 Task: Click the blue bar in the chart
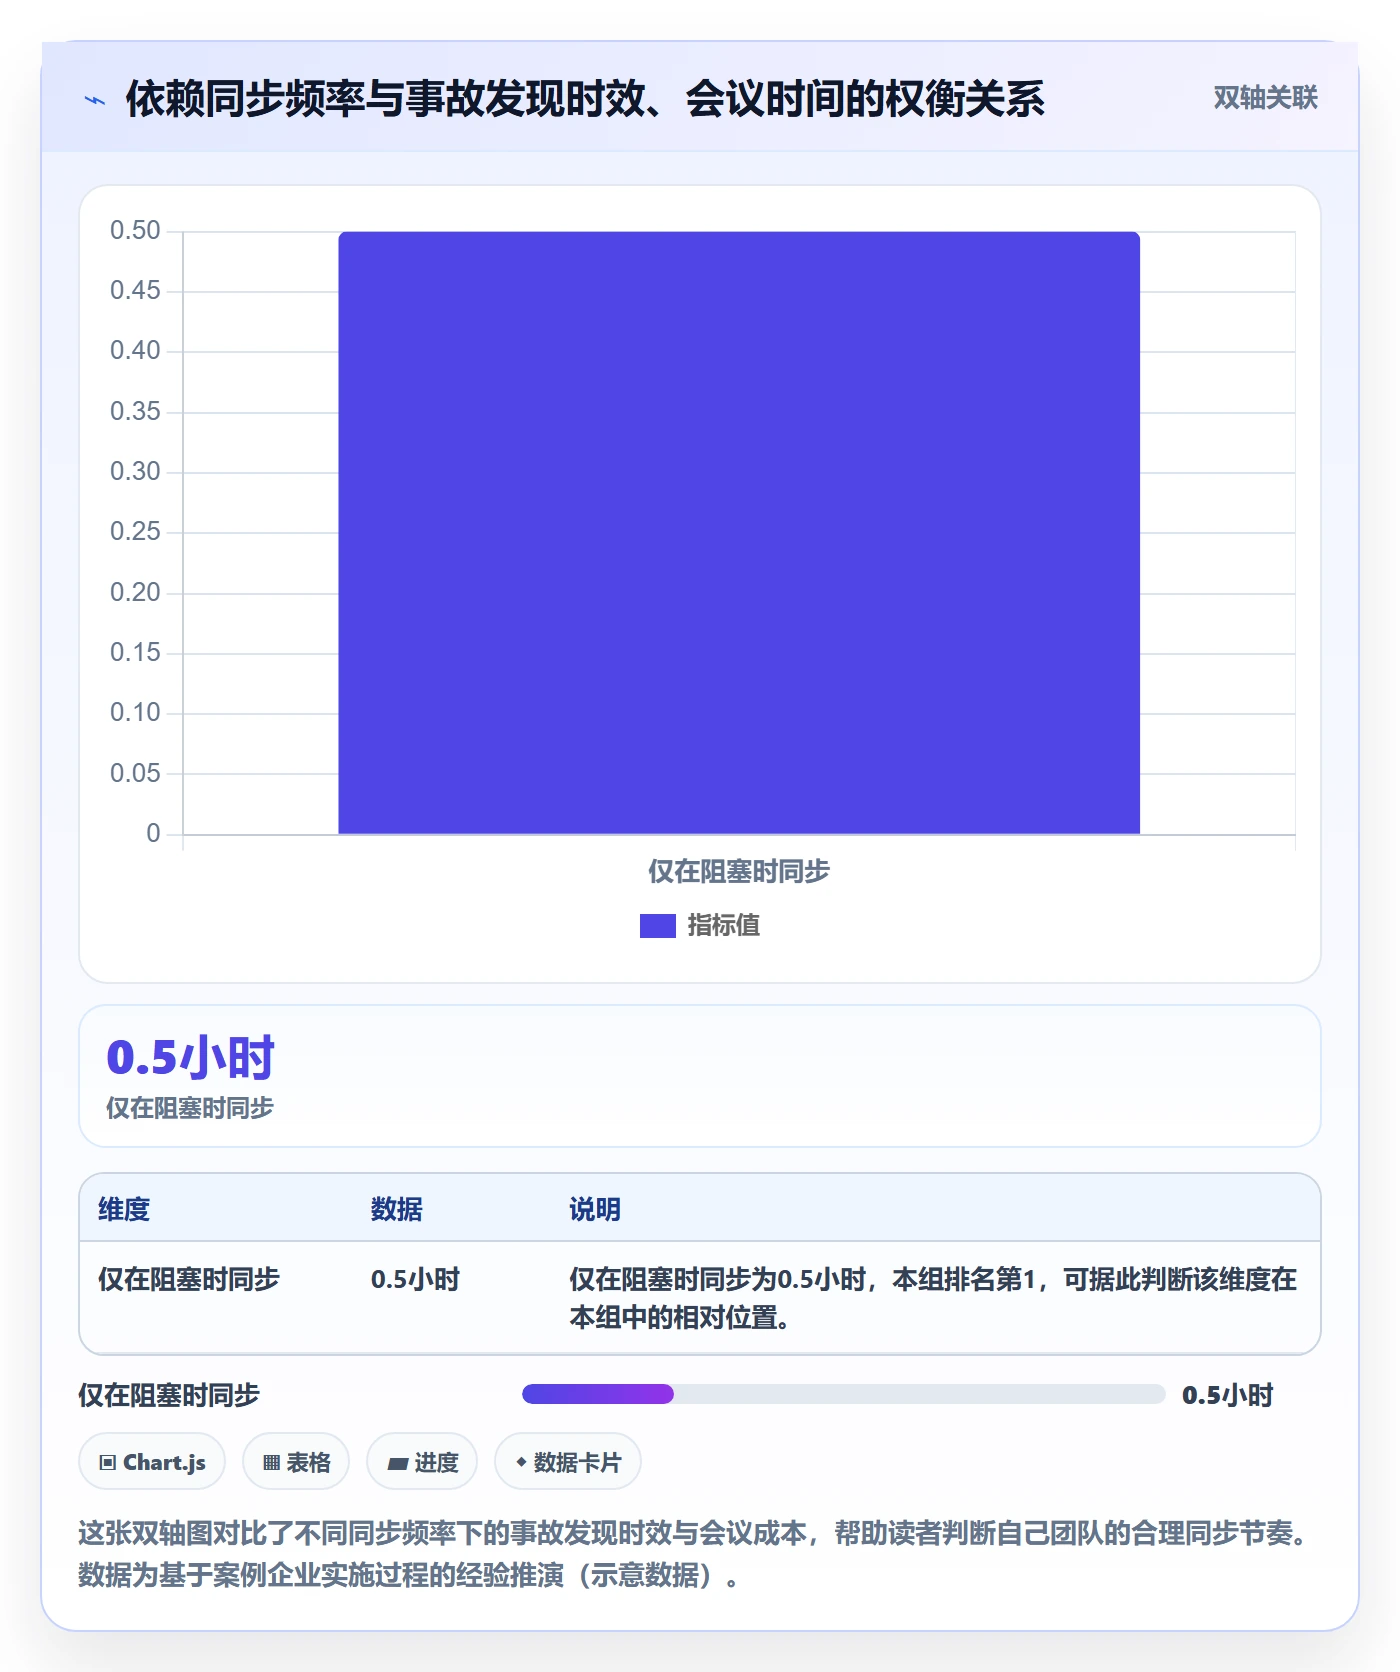(x=739, y=533)
